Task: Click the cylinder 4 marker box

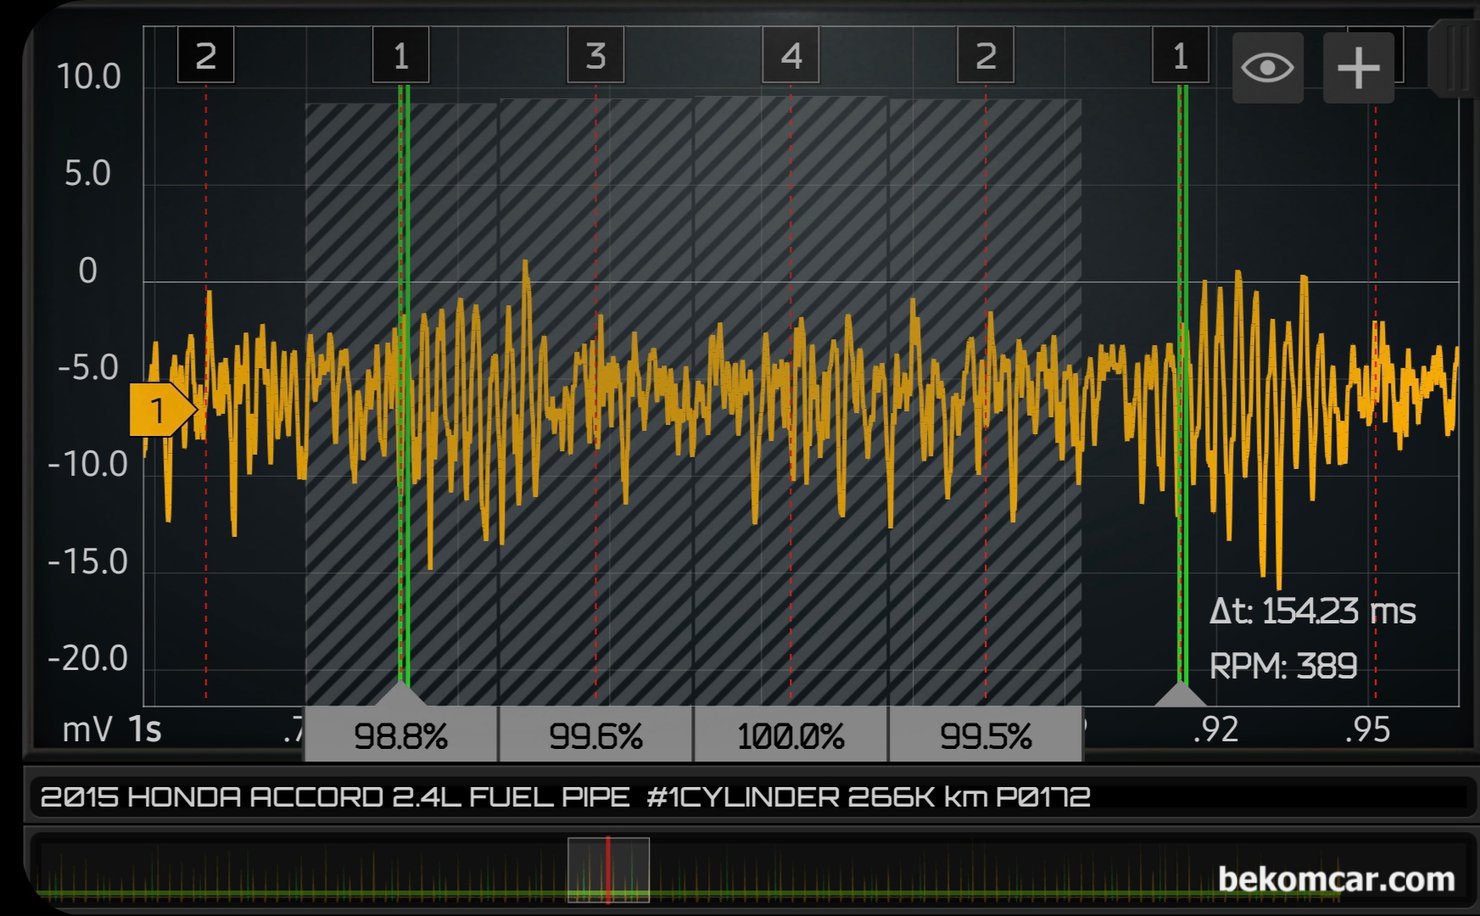Action: [790, 56]
